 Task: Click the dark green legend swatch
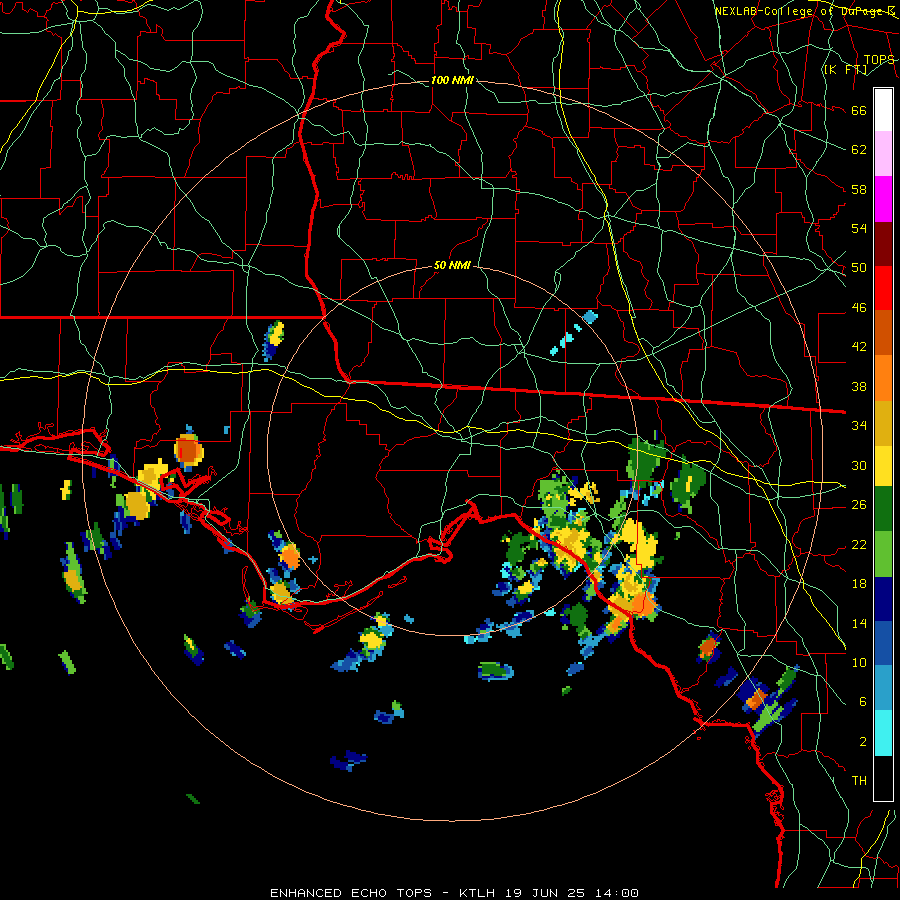[x=883, y=510]
